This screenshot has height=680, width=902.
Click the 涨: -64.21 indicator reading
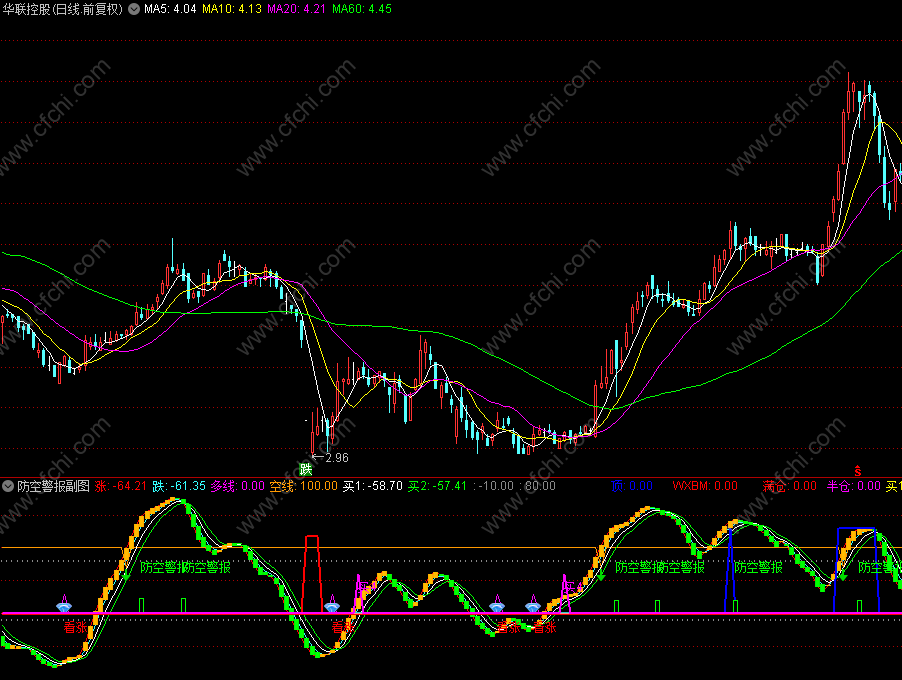[x=121, y=486]
